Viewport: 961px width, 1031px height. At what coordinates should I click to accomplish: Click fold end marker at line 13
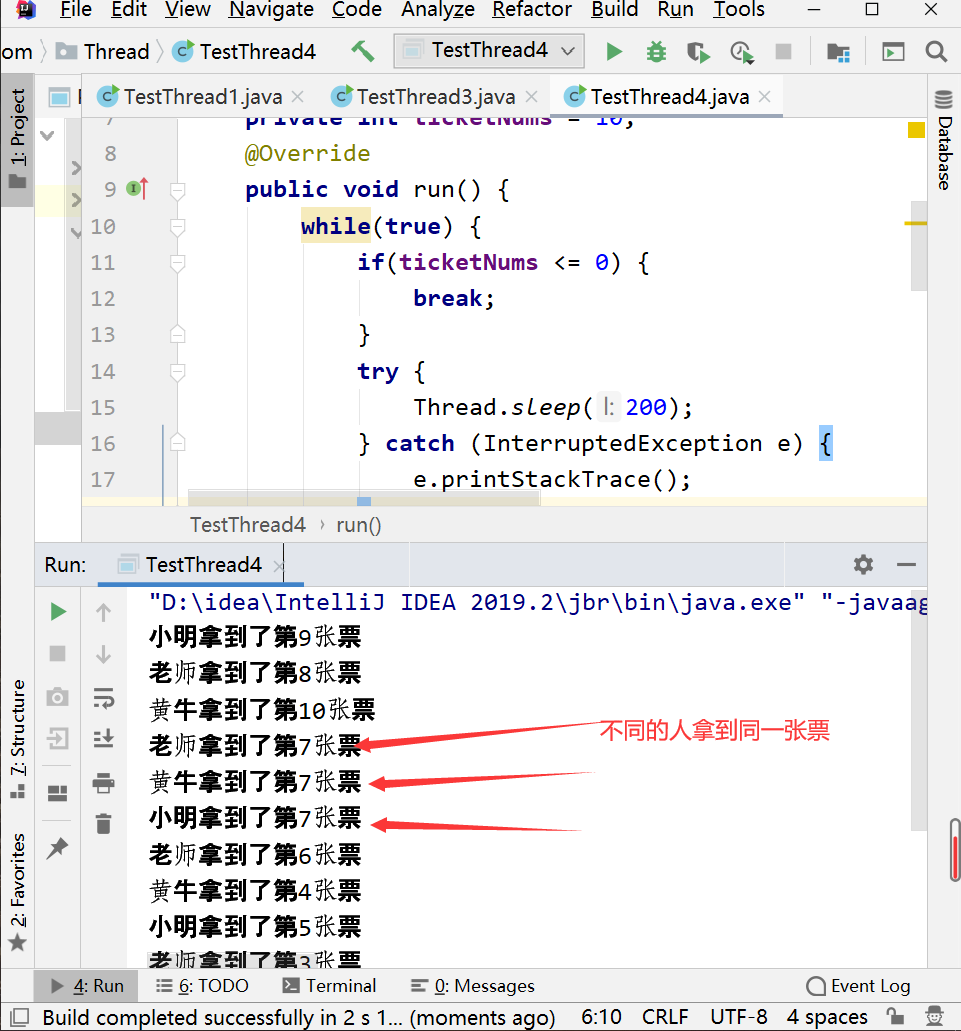(x=177, y=334)
